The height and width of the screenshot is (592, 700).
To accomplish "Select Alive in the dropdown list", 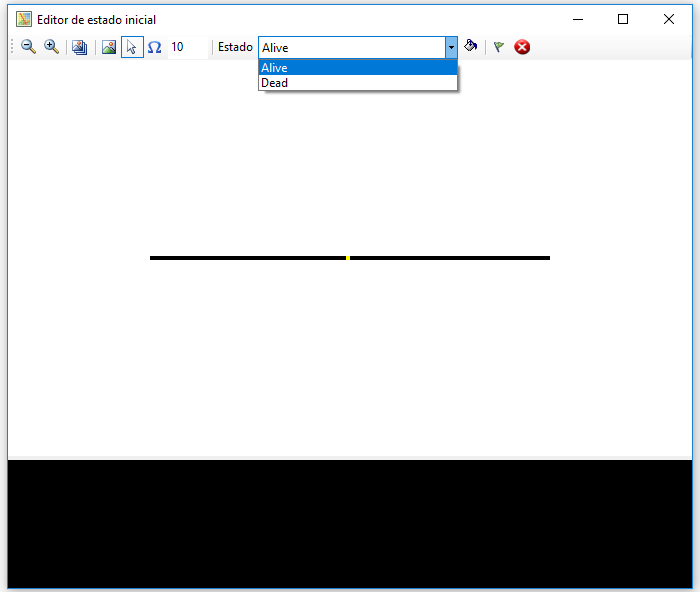I will pos(358,67).
